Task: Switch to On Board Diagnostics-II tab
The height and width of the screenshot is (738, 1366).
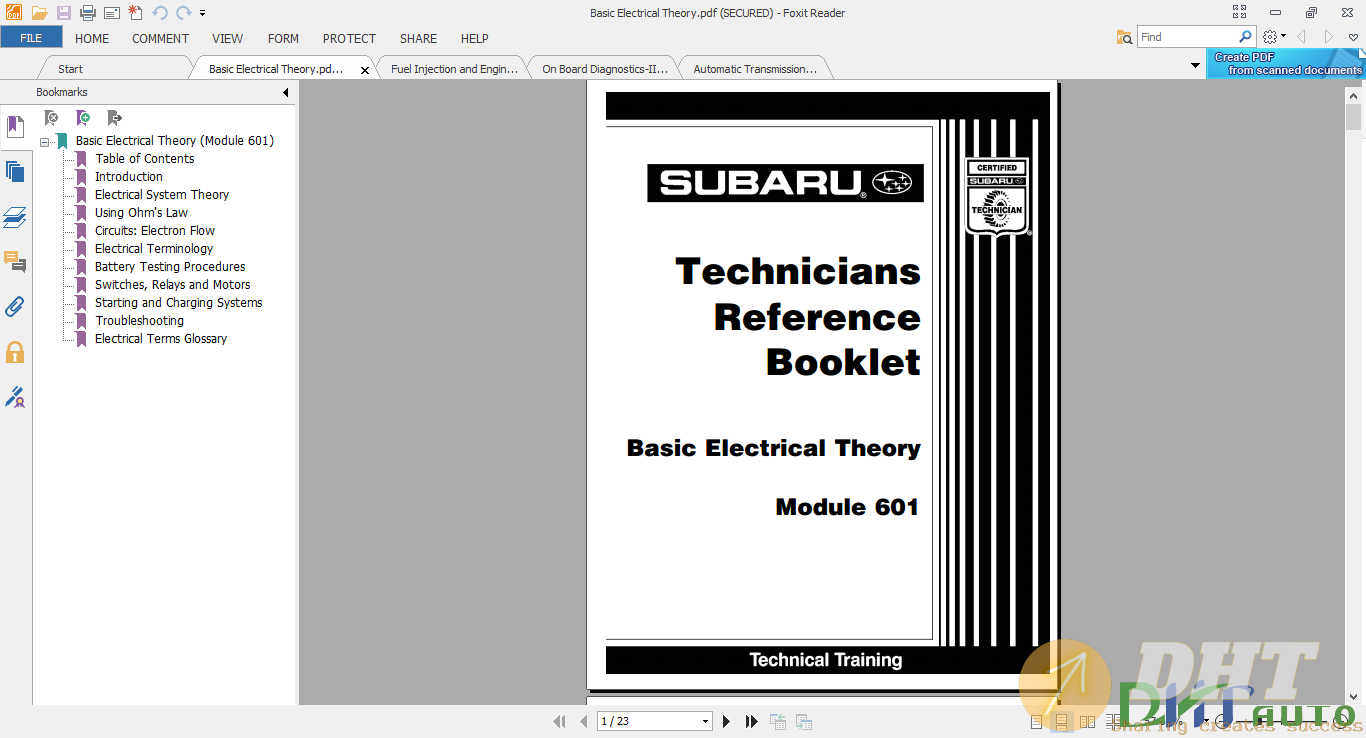Action: (605, 69)
